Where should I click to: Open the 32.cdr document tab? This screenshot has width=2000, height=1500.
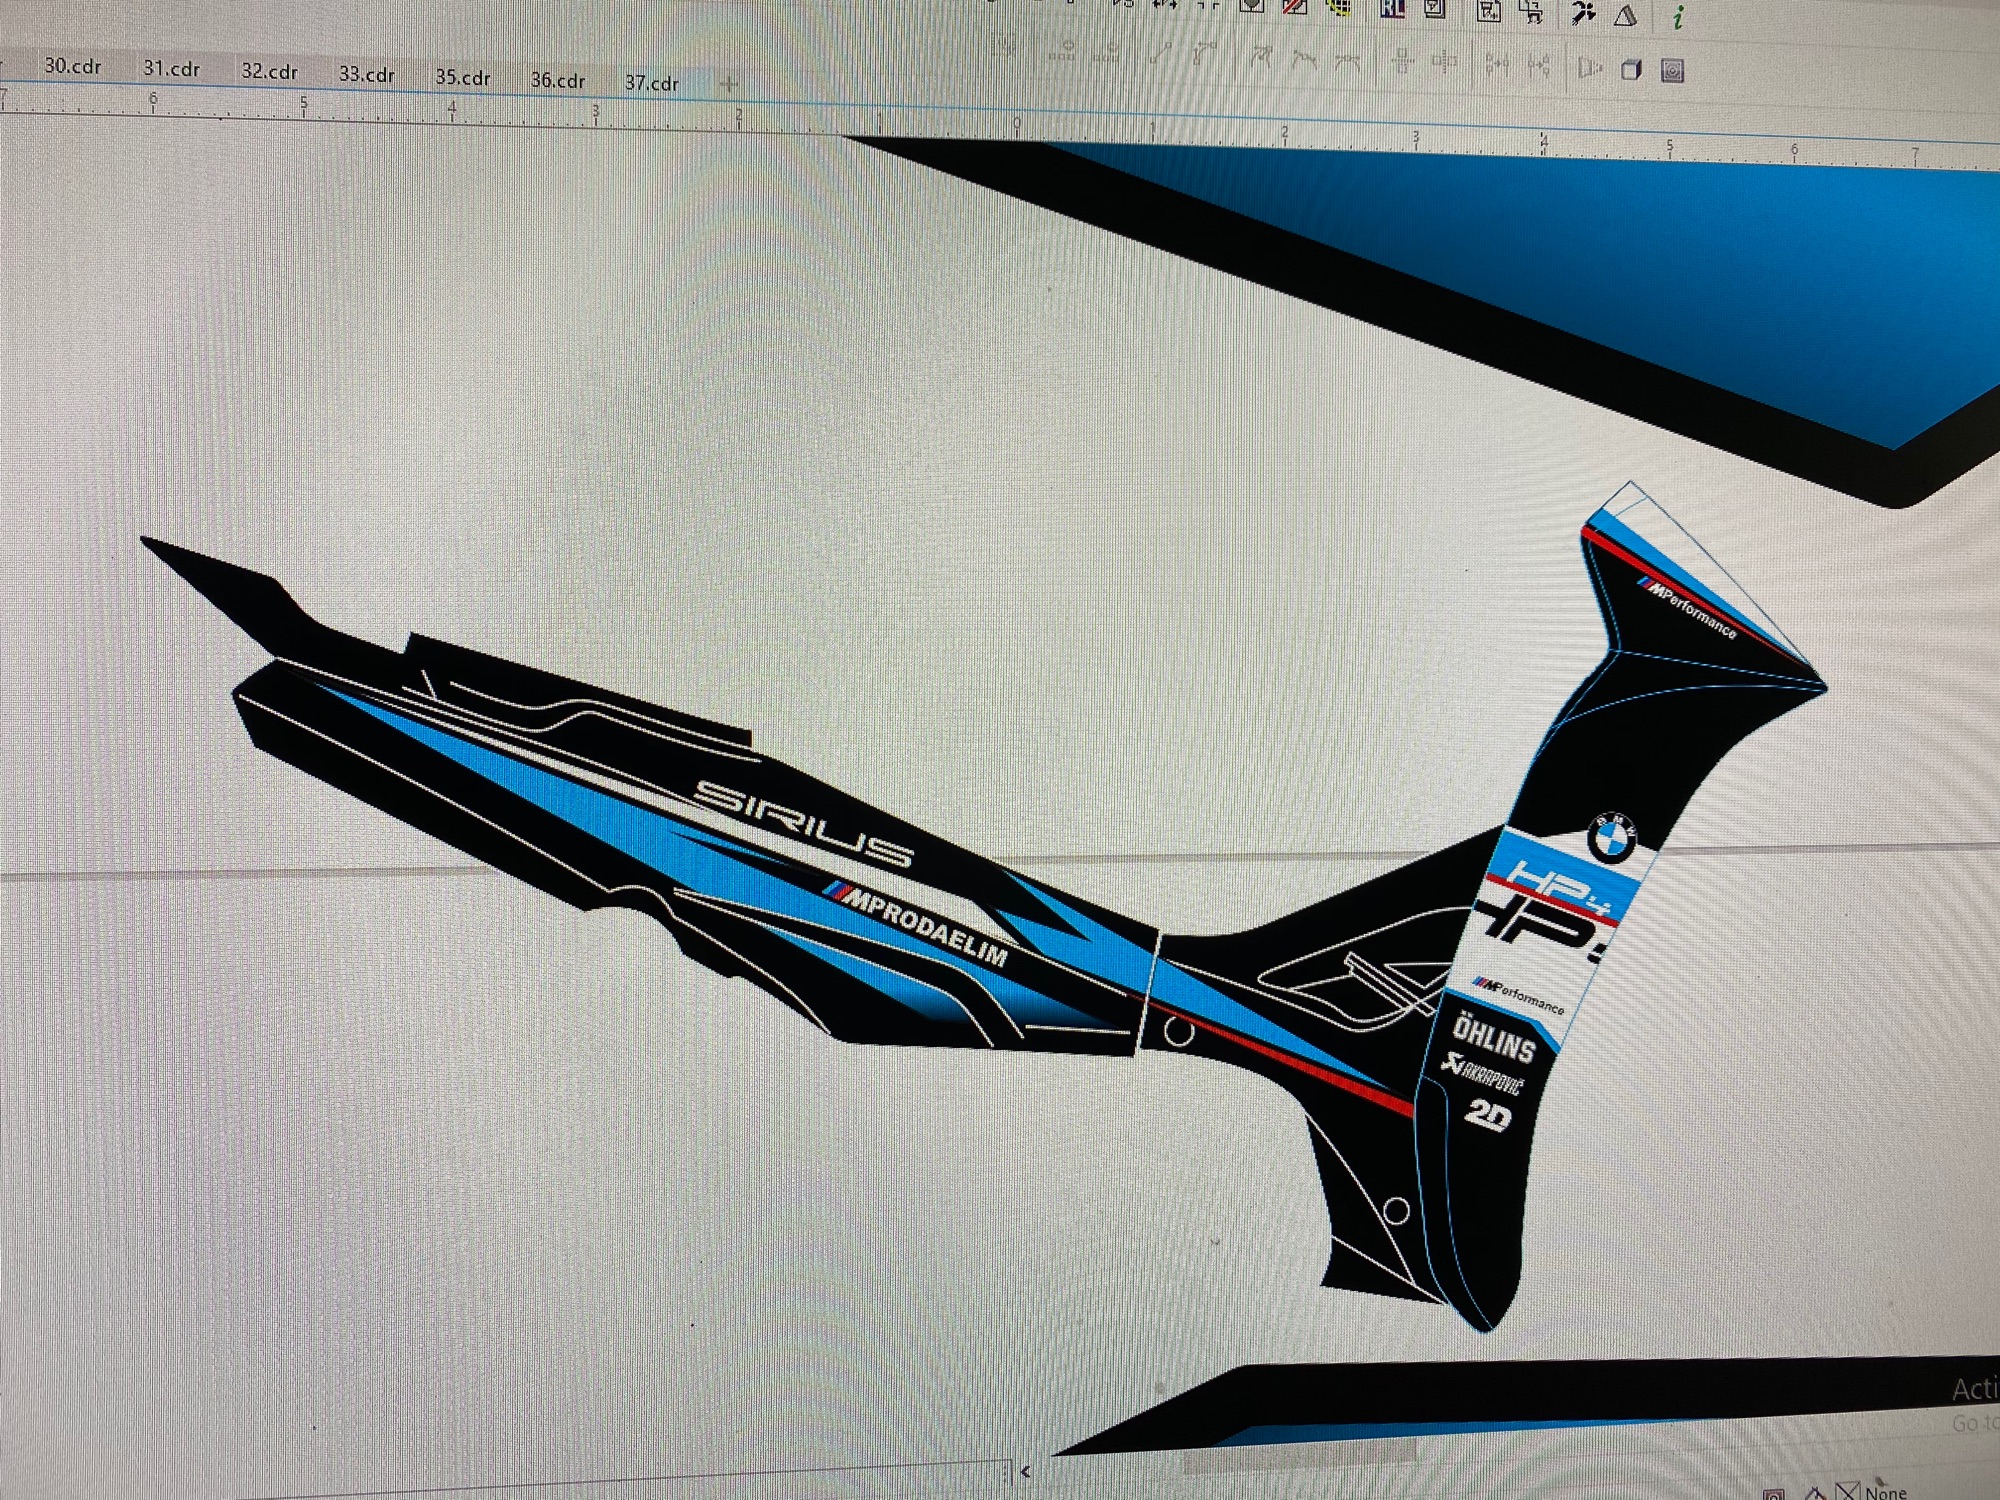(x=269, y=72)
